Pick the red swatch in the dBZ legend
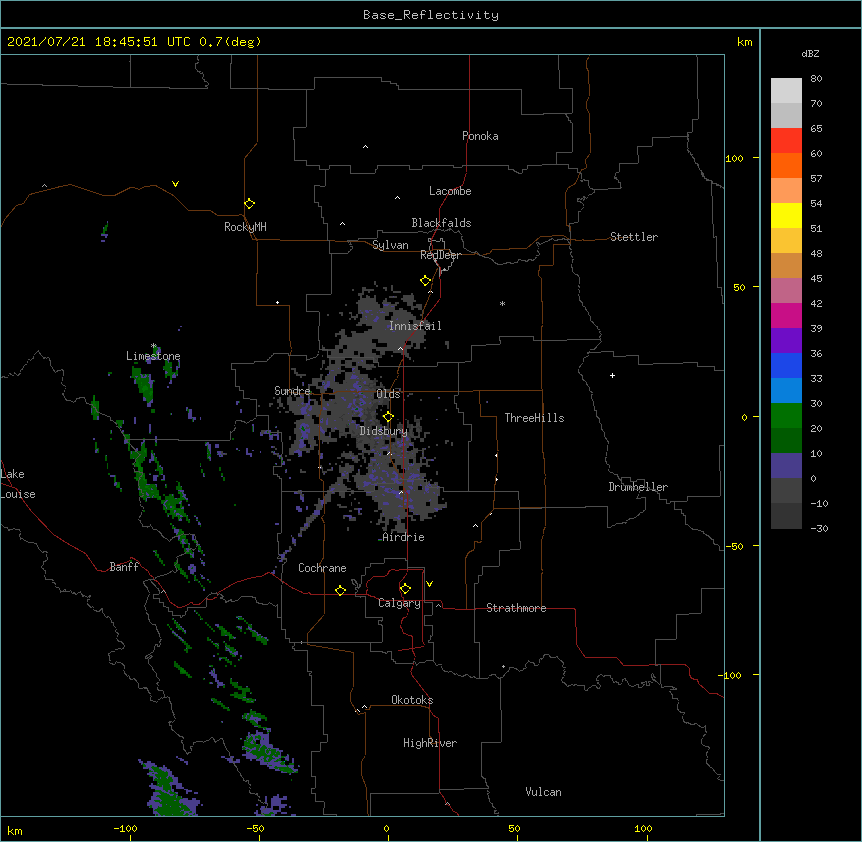Viewport: 862px width, 842px height. (786, 140)
